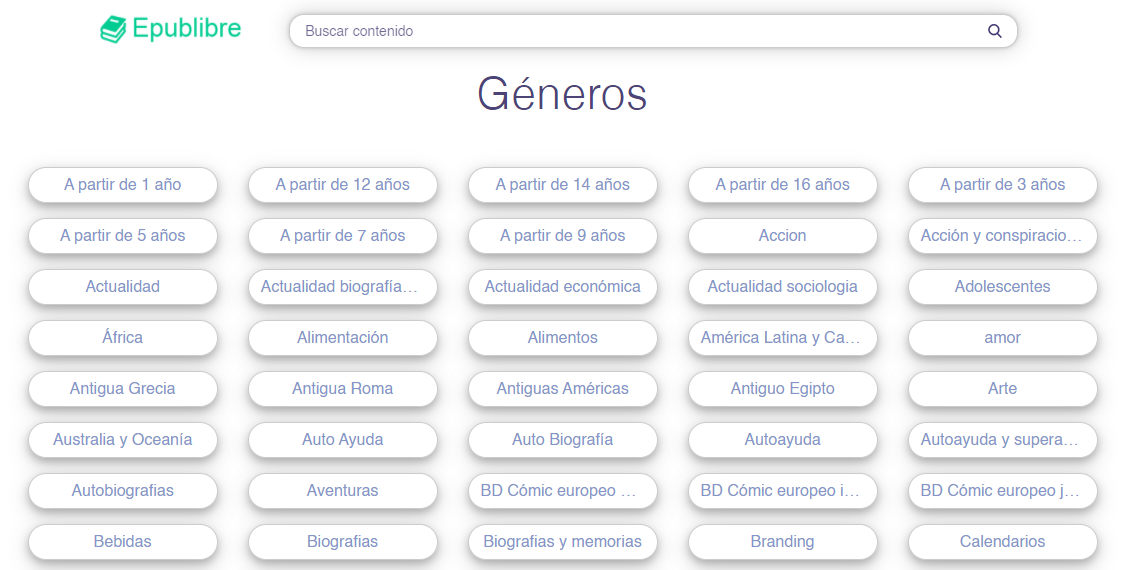
Task: Click the search magnifying glass icon
Action: [x=994, y=31]
